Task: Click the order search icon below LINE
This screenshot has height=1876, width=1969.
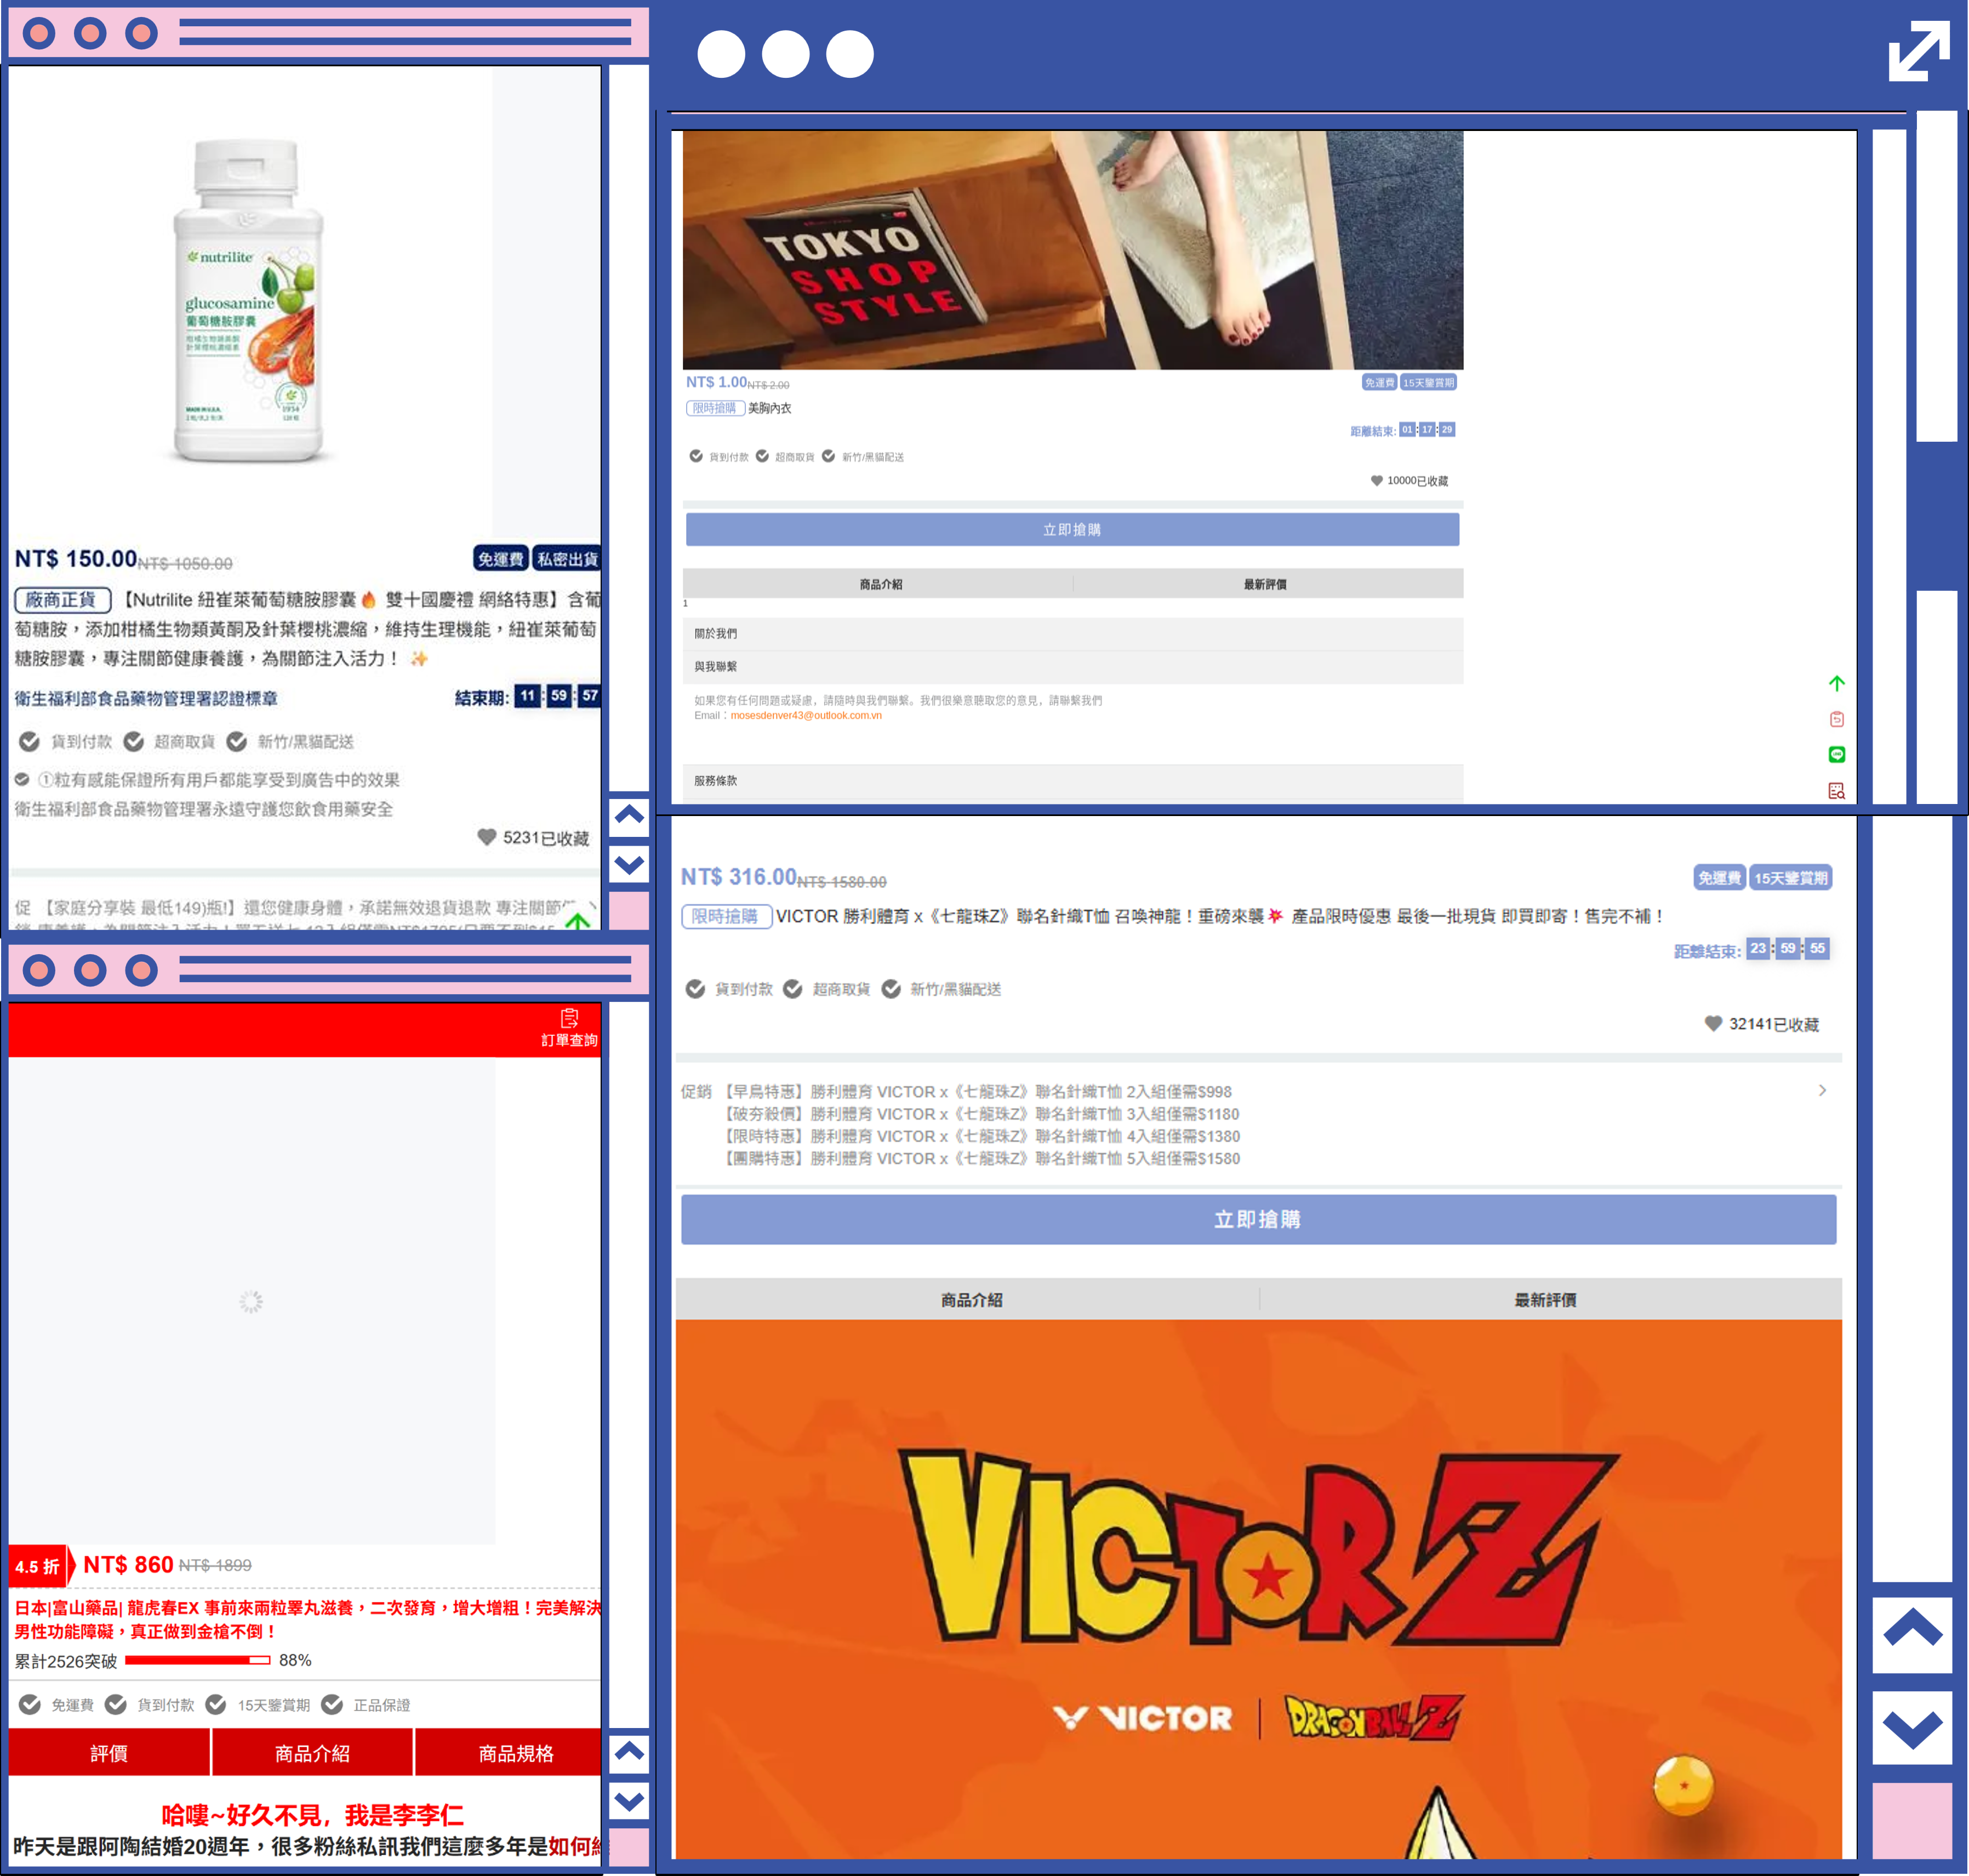Action: (x=1836, y=791)
